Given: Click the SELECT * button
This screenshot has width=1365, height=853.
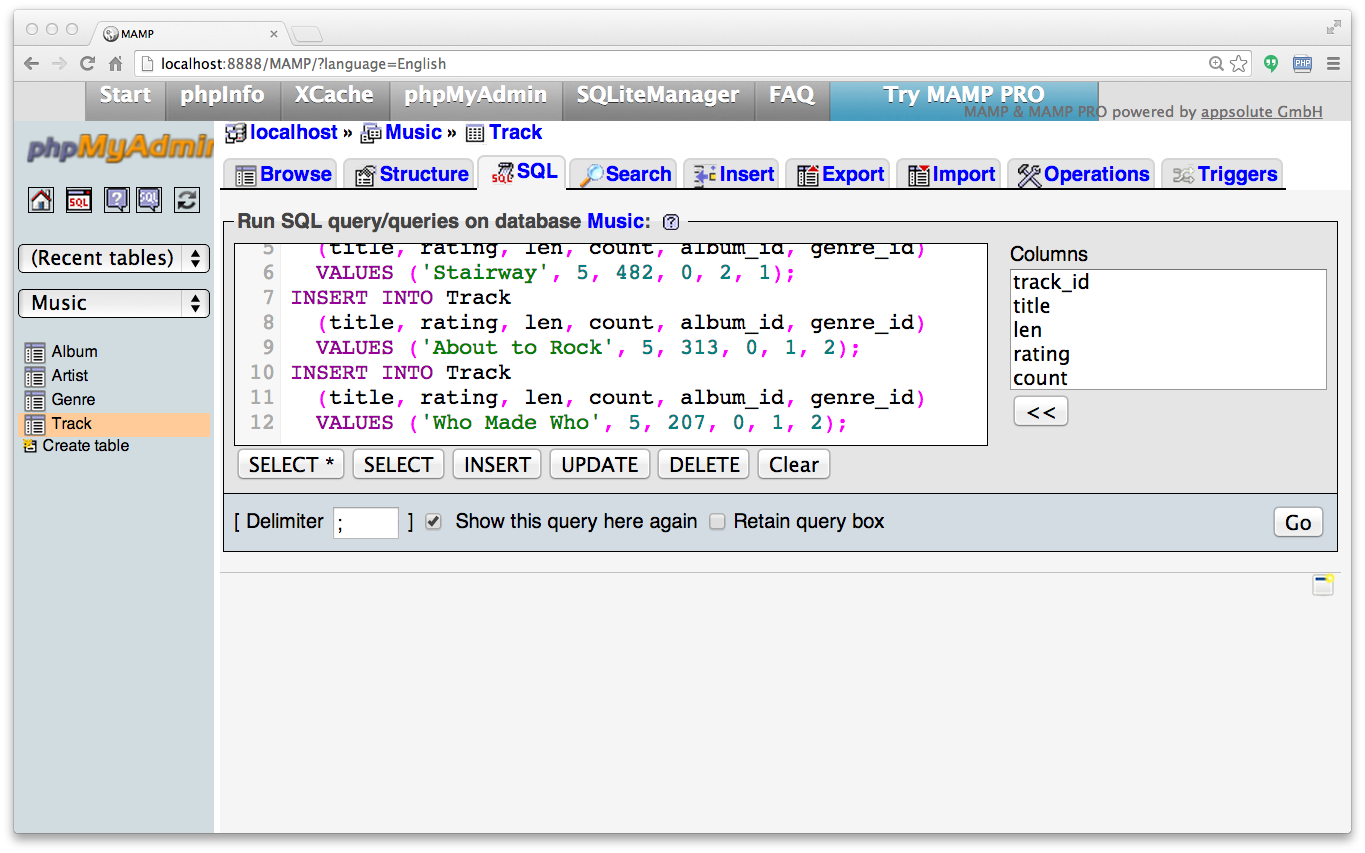Looking at the screenshot, I should click(x=291, y=465).
